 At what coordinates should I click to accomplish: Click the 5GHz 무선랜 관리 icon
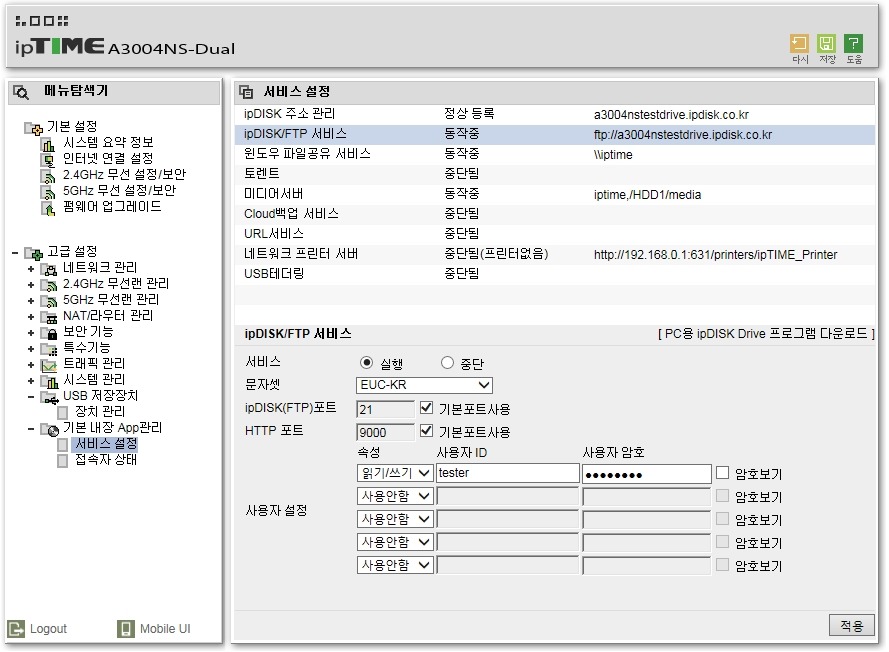click(49, 301)
